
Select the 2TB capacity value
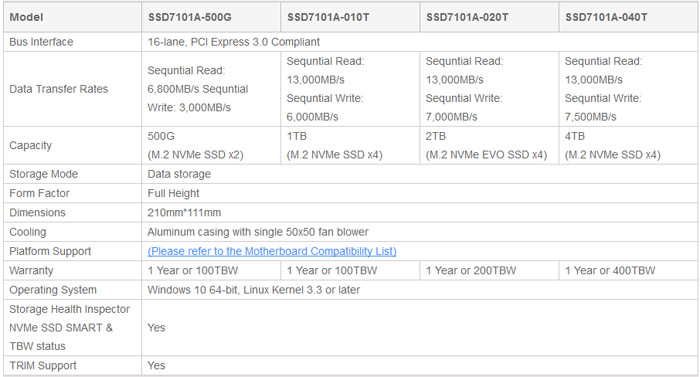(x=436, y=136)
